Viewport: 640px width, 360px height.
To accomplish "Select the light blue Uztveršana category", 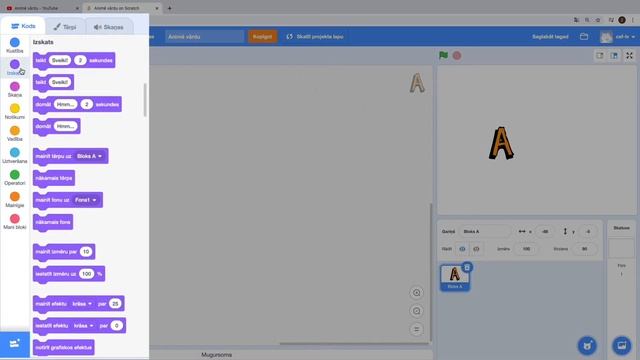I will pos(15,156).
